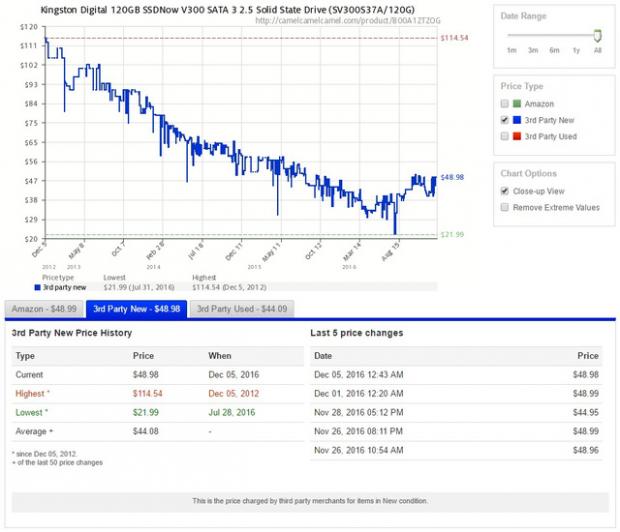Open the Amazon - $48.99 tab
The height and width of the screenshot is (532, 620).
pyautogui.click(x=43, y=309)
